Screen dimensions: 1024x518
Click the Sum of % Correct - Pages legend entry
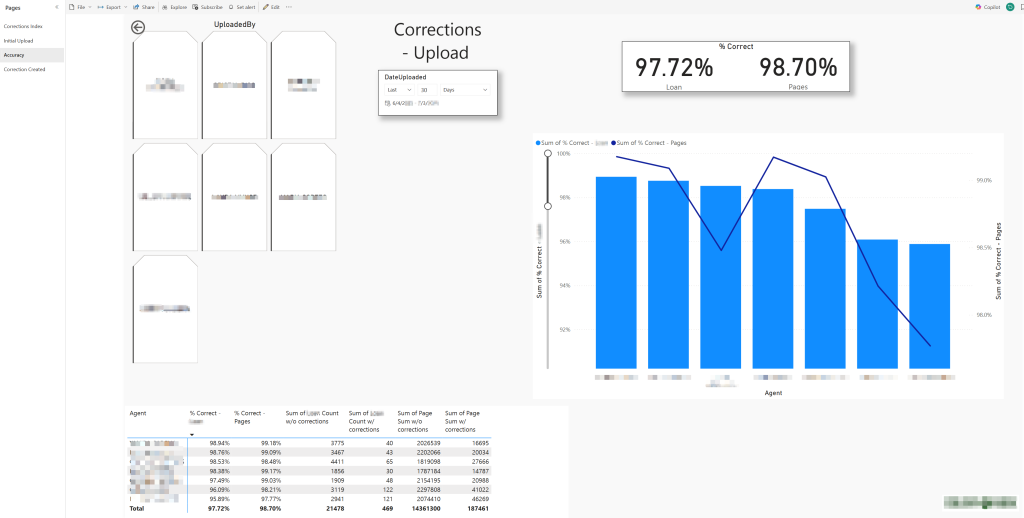[648, 142]
